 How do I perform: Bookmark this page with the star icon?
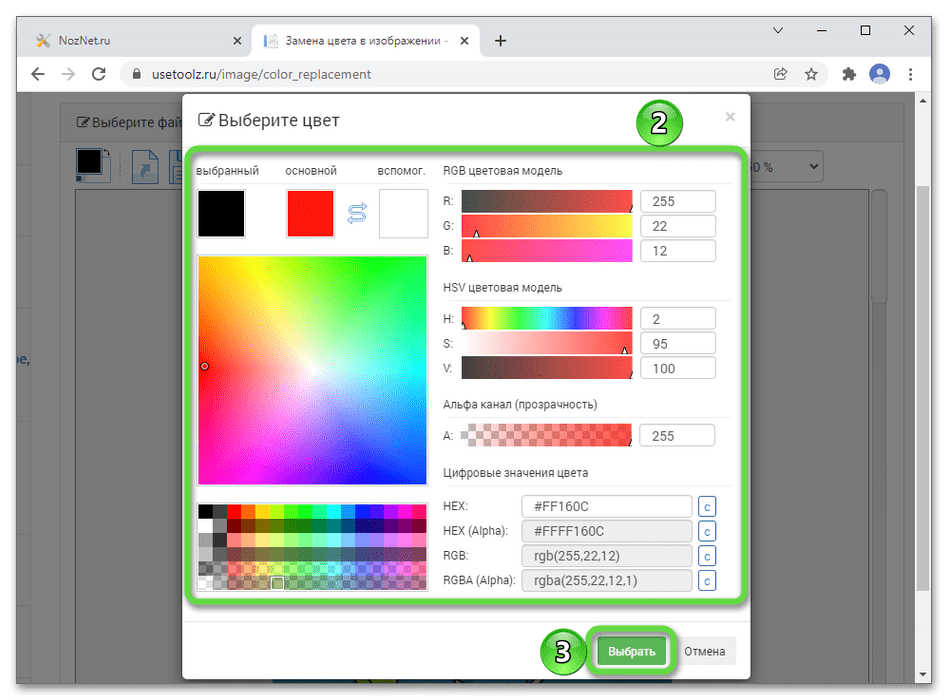[x=811, y=74]
